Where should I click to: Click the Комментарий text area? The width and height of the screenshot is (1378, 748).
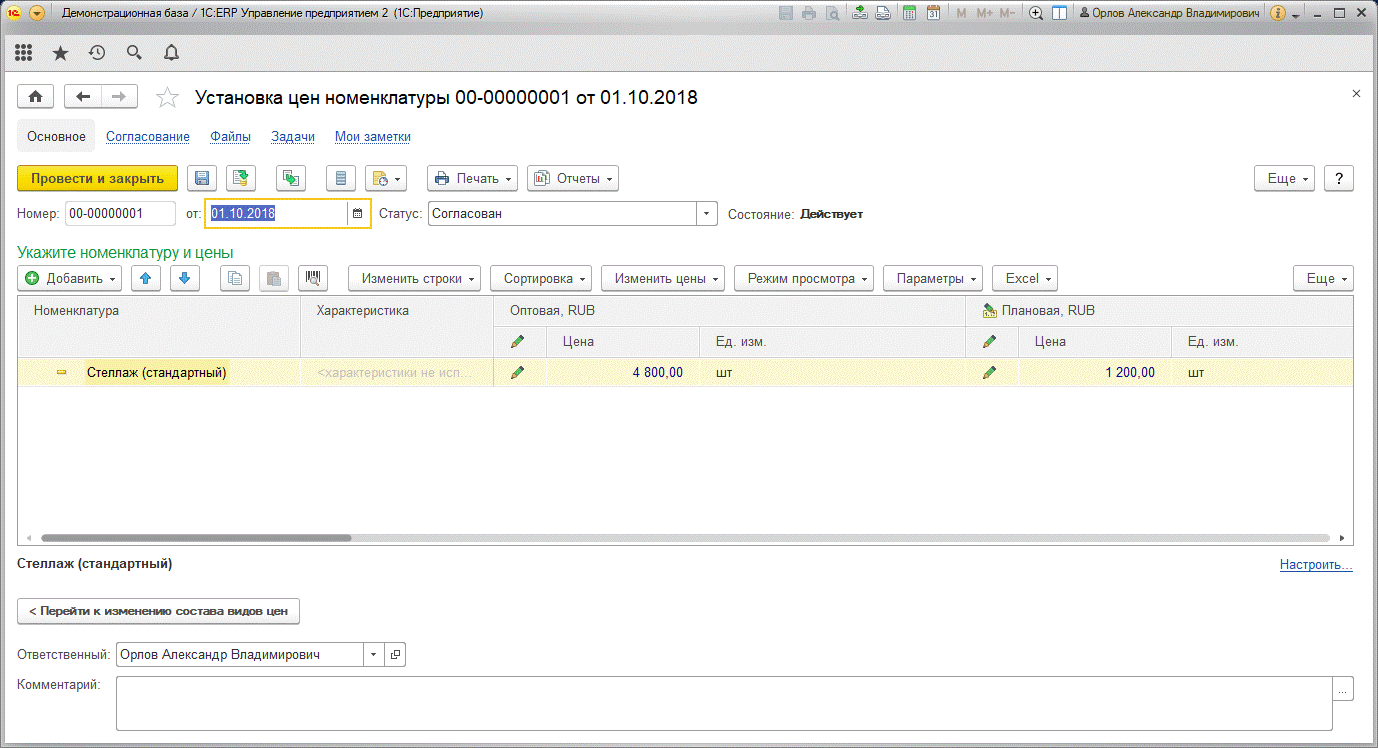pos(724,703)
